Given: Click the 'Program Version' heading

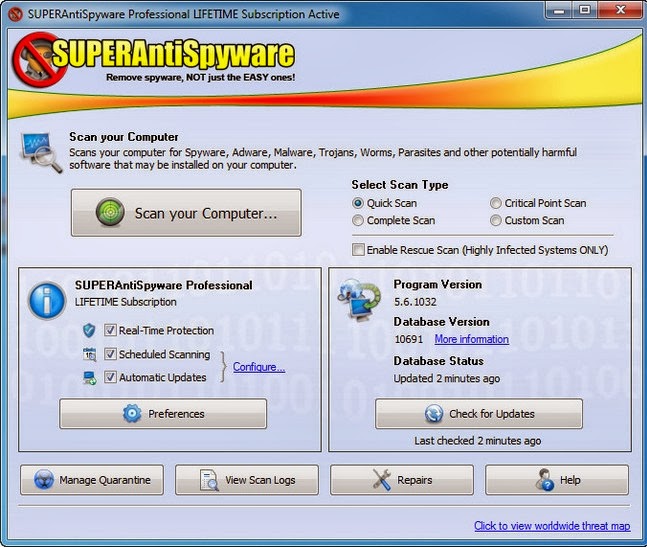Looking at the screenshot, I should pyautogui.click(x=437, y=285).
